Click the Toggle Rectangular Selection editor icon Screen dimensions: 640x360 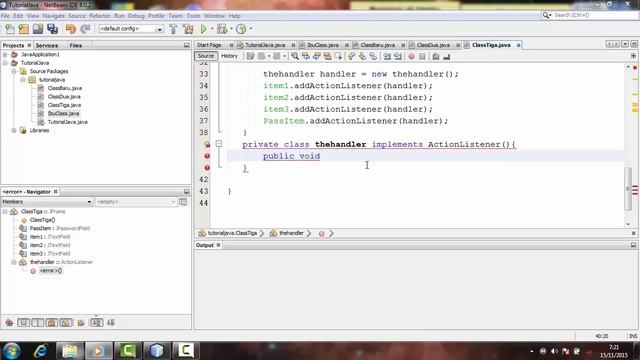coord(338,56)
